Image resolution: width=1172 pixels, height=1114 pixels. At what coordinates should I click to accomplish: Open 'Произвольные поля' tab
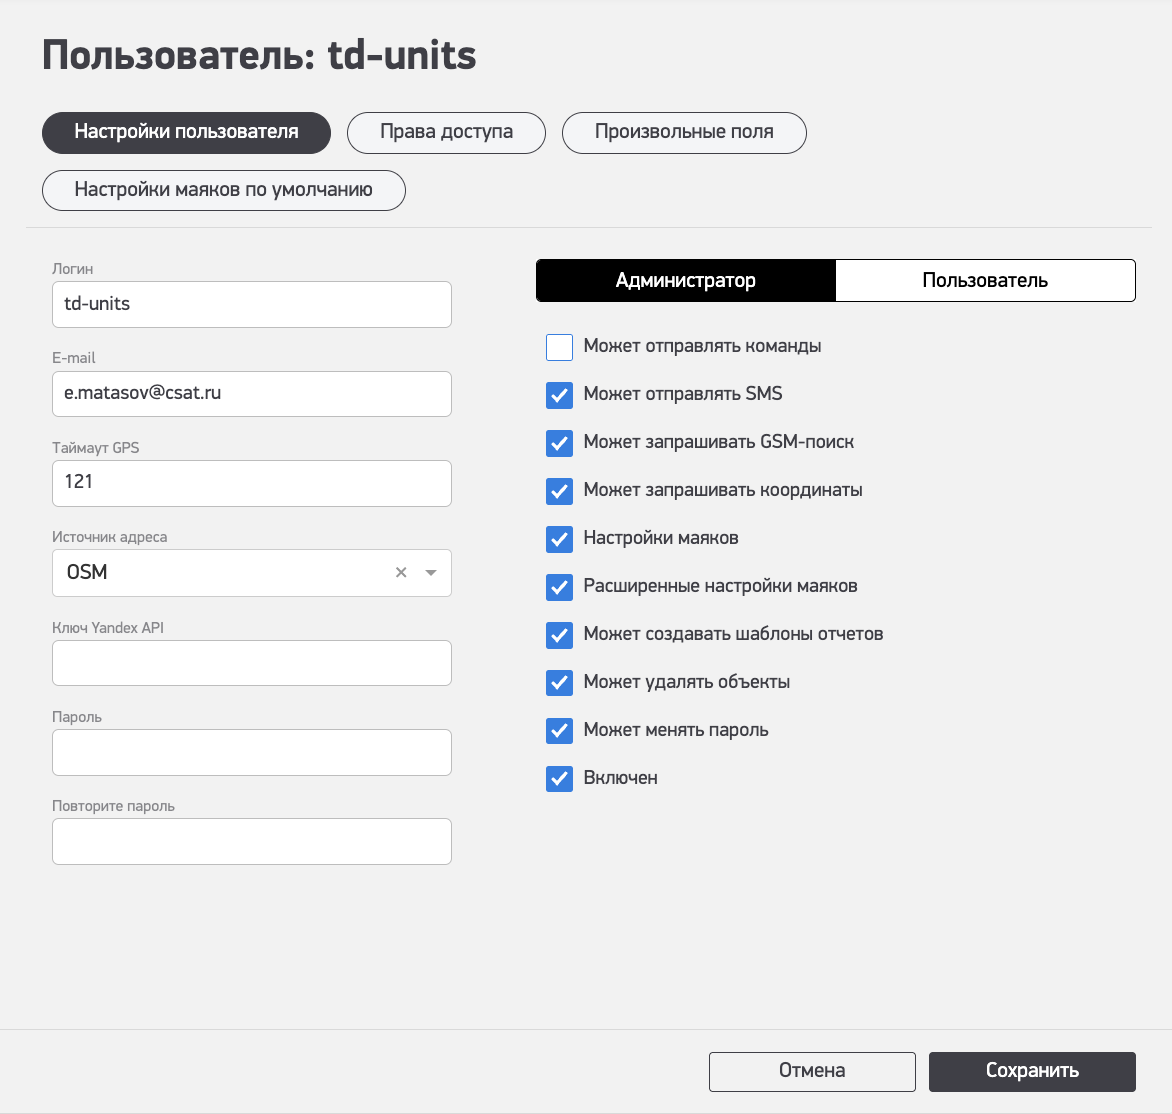pyautogui.click(x=684, y=133)
